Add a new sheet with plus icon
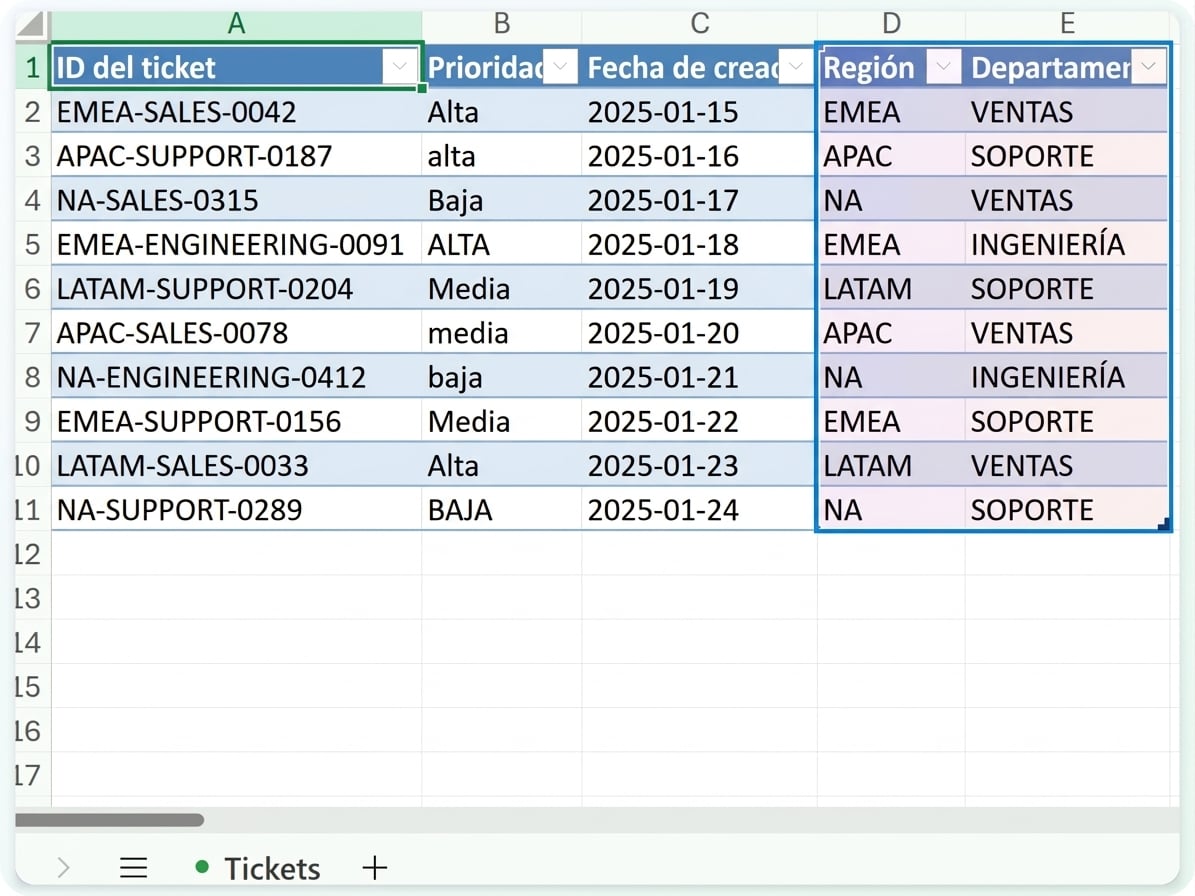1195x896 pixels. [x=374, y=867]
